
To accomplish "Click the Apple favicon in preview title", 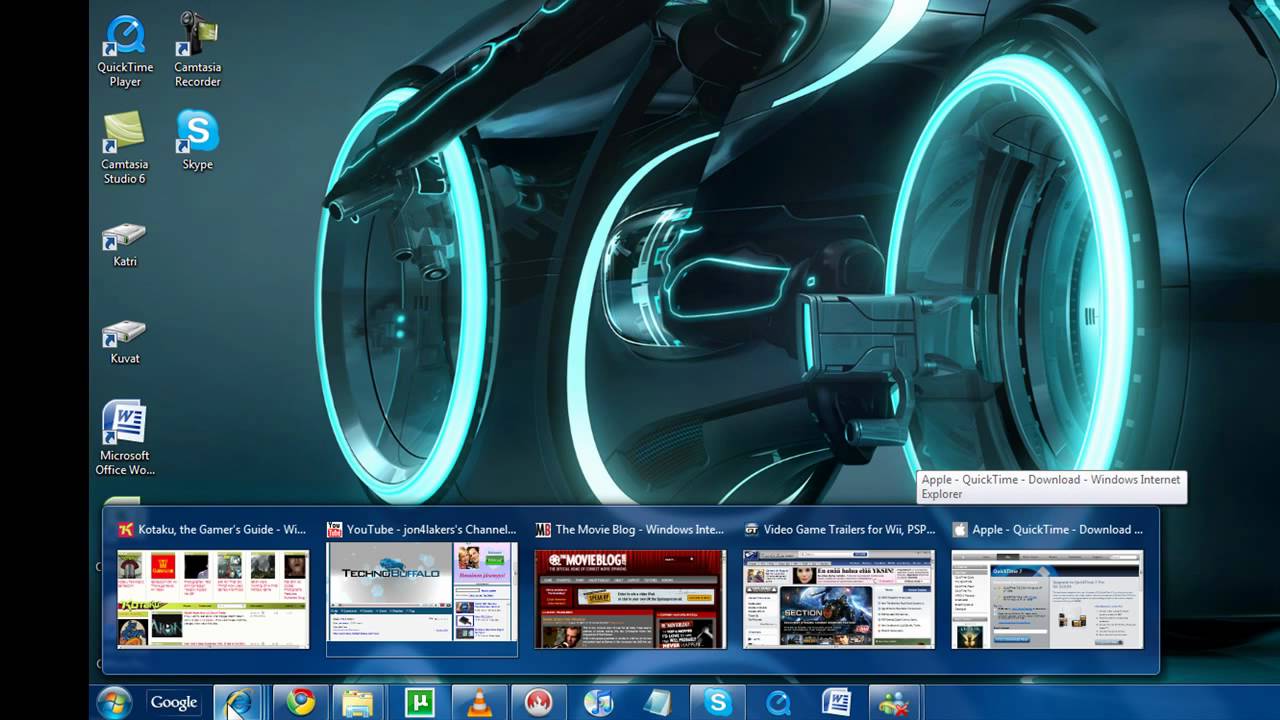I will point(960,530).
